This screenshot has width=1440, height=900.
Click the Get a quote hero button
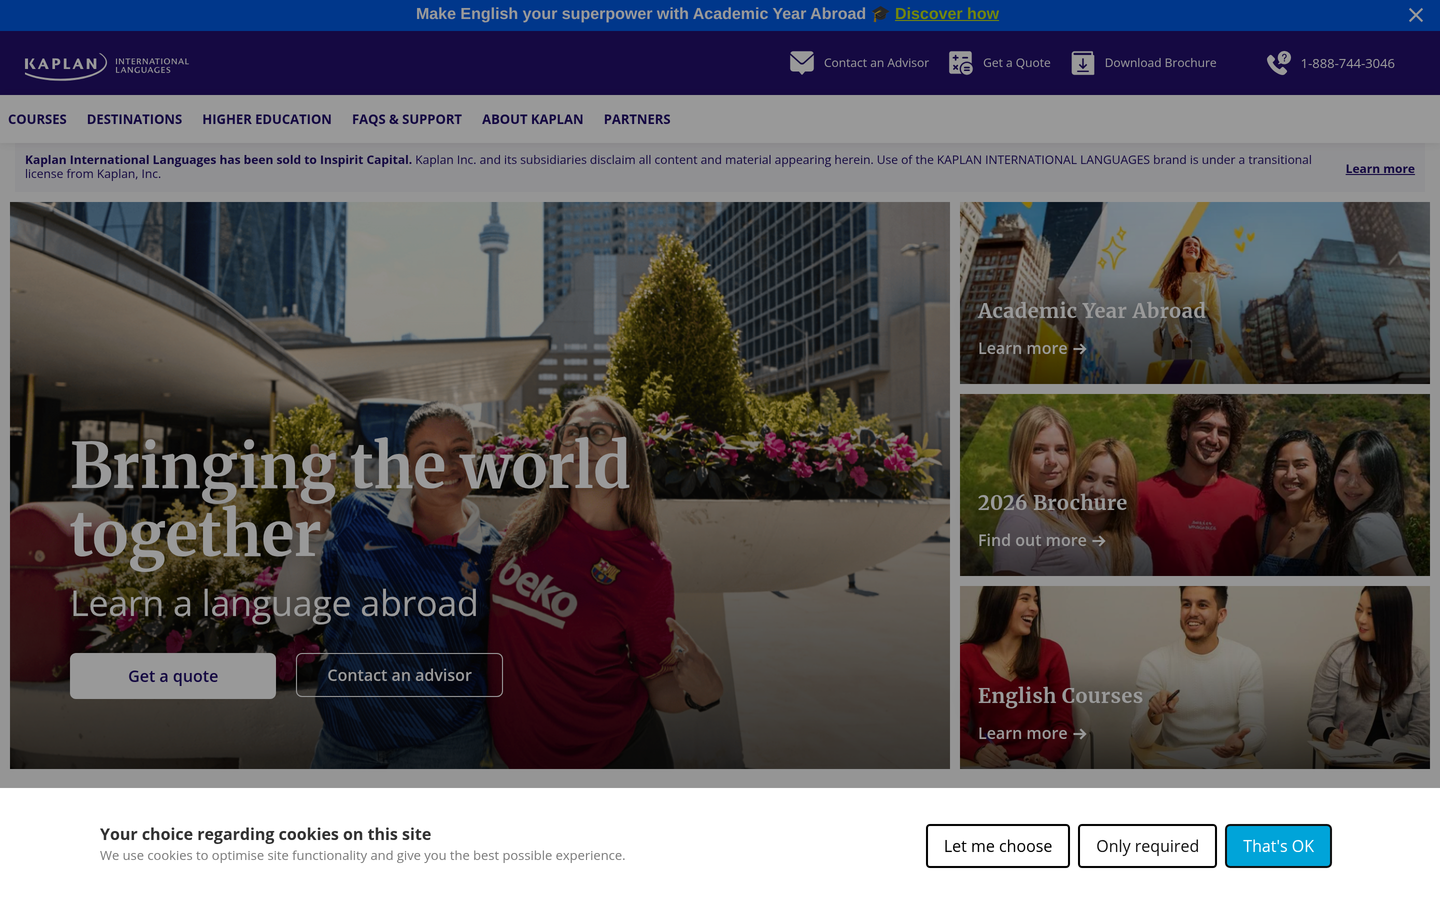pyautogui.click(x=173, y=676)
